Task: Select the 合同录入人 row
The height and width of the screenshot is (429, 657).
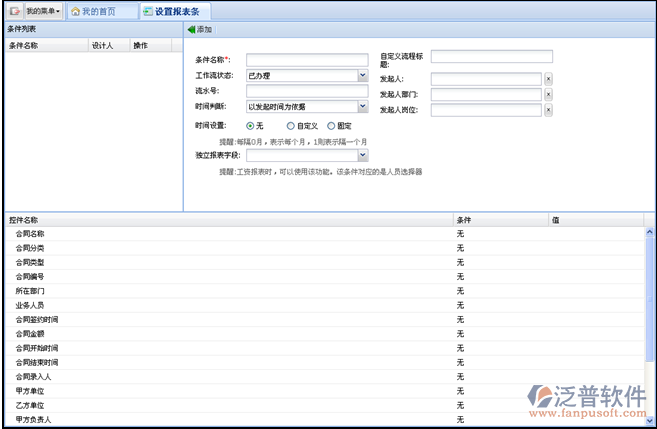Action: click(325, 376)
